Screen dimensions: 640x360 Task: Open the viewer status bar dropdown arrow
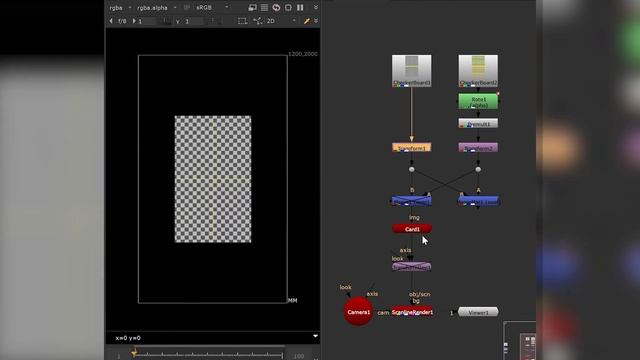pyautogui.click(x=315, y=336)
